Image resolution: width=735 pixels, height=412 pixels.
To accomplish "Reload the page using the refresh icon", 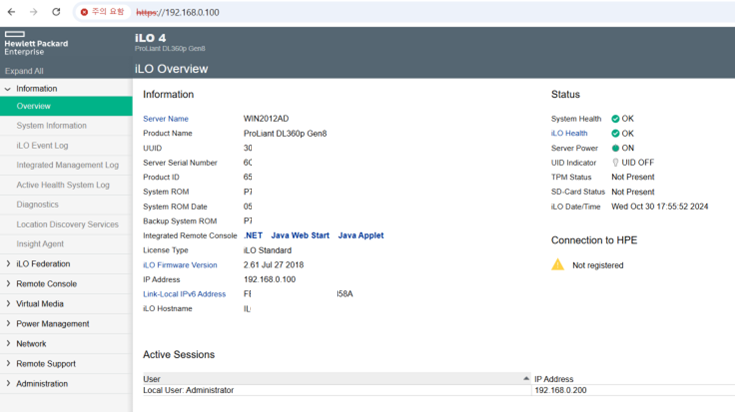I will tap(56, 12).
